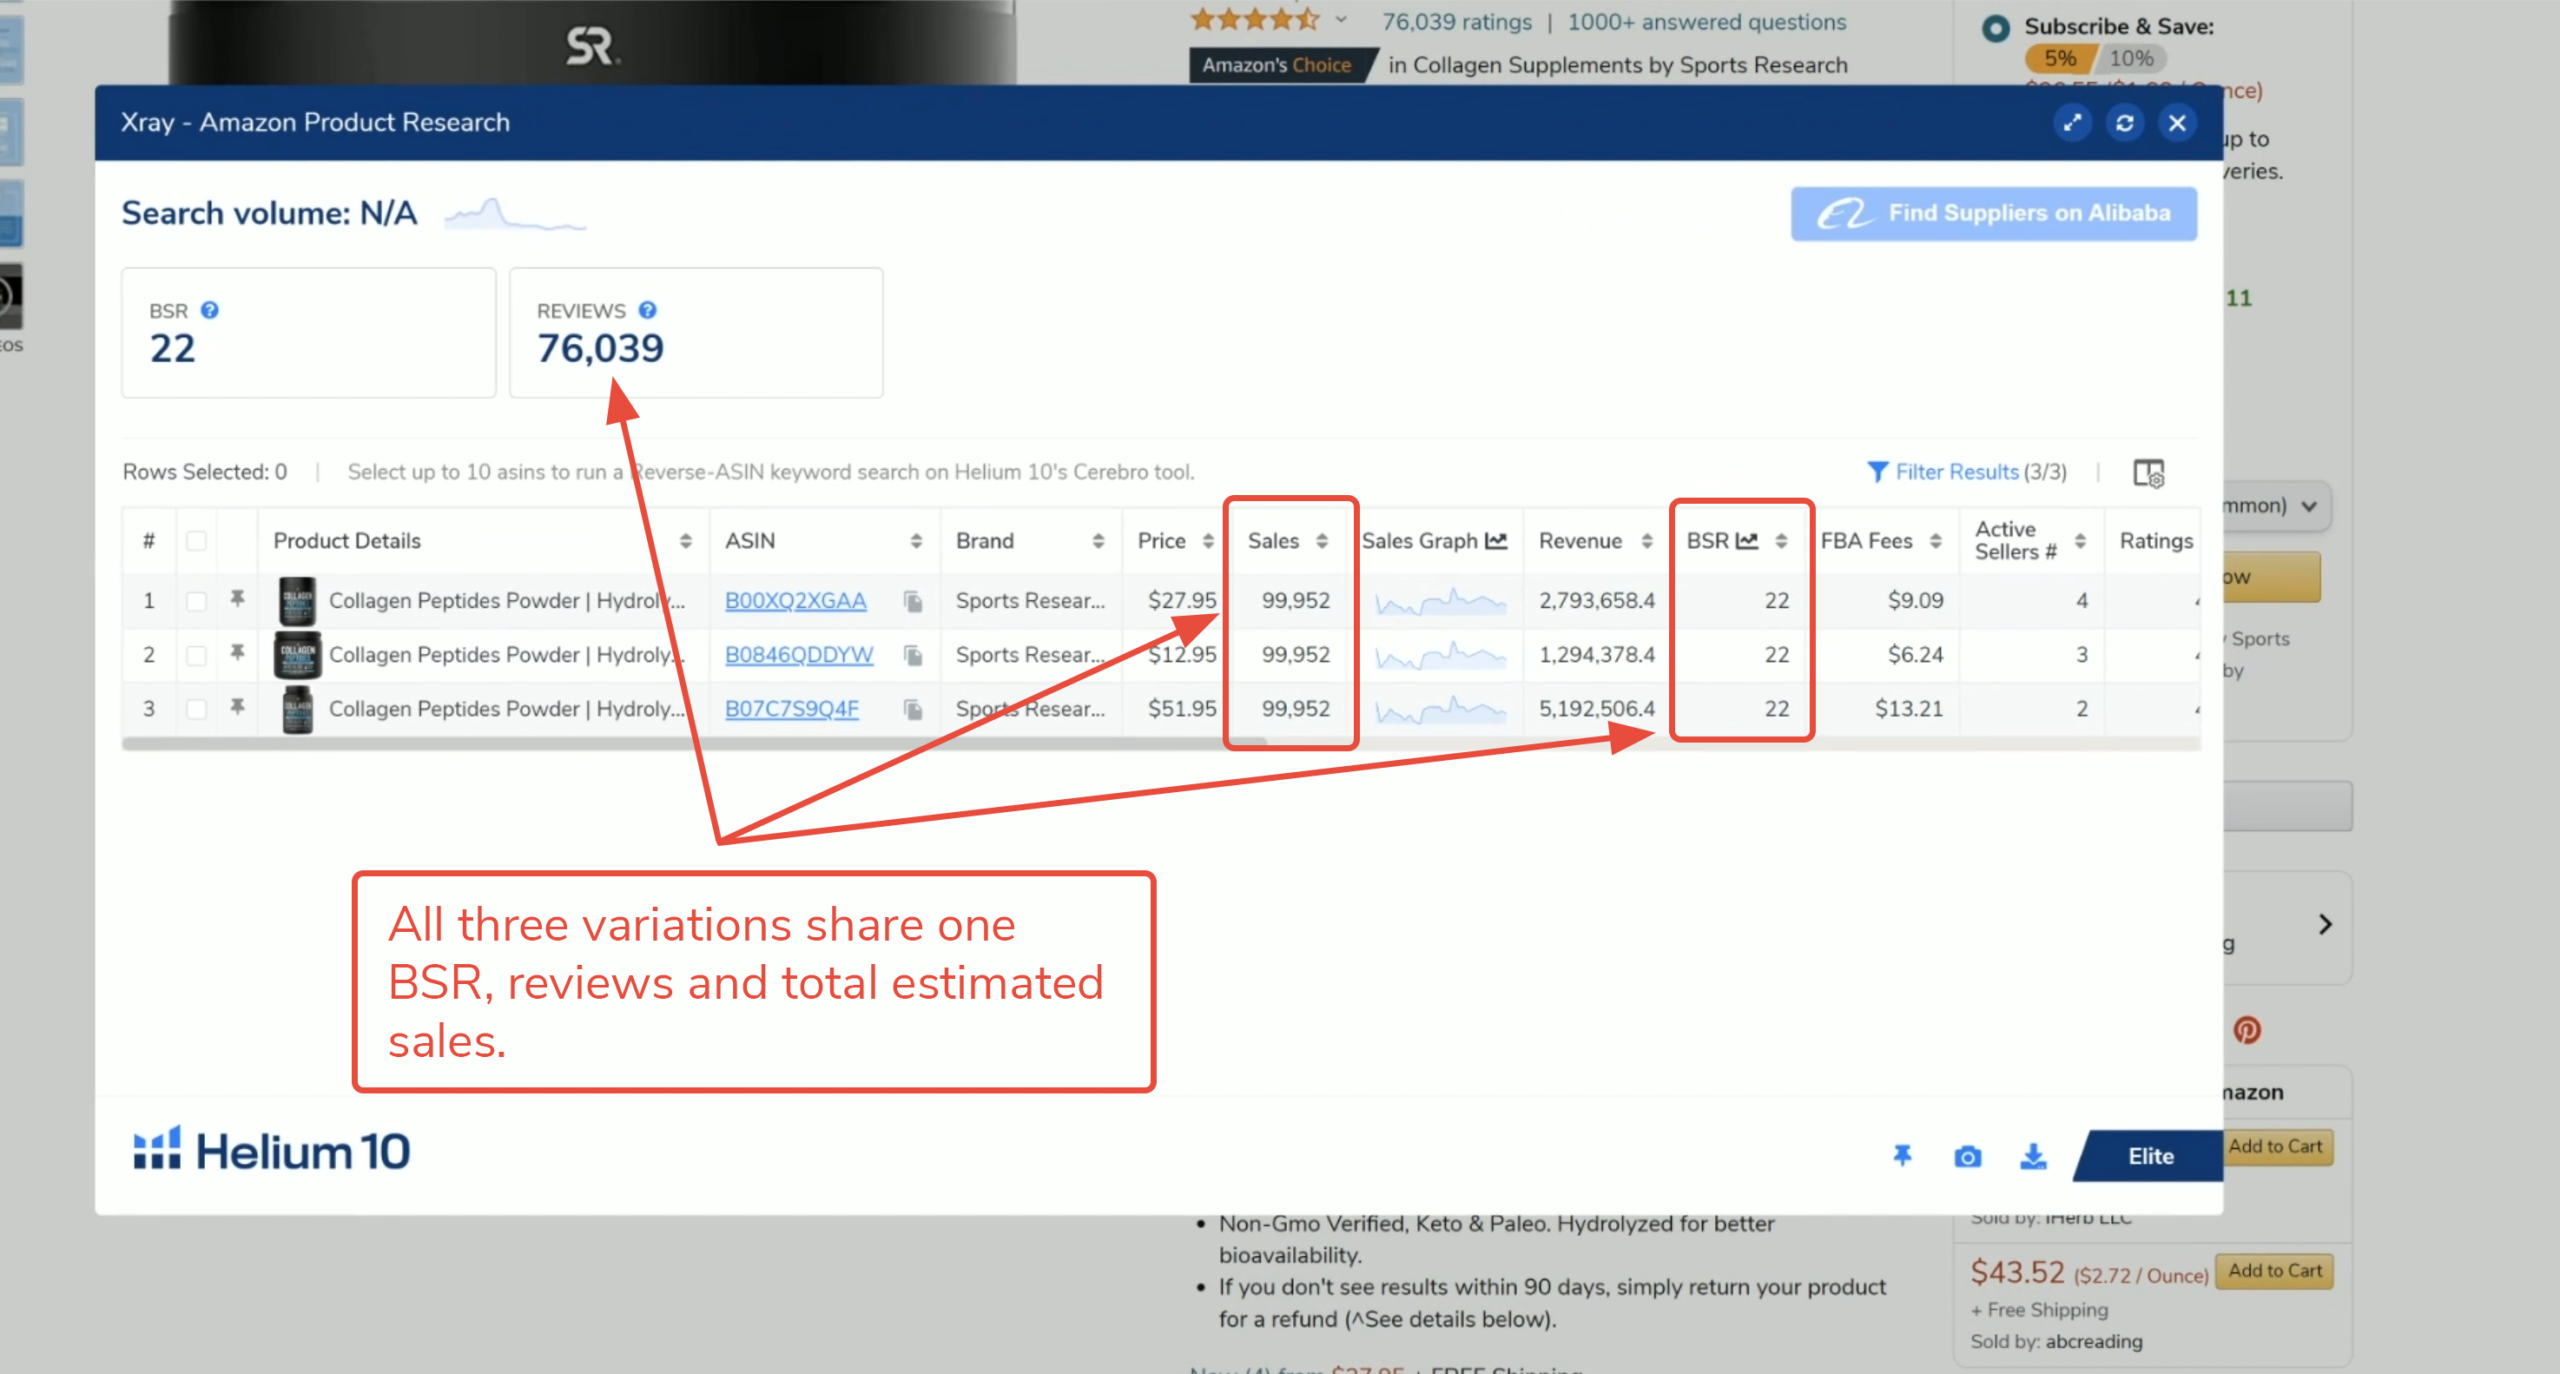Image resolution: width=2560 pixels, height=1374 pixels.
Task: Toggle the select-all header checkbox
Action: point(196,541)
